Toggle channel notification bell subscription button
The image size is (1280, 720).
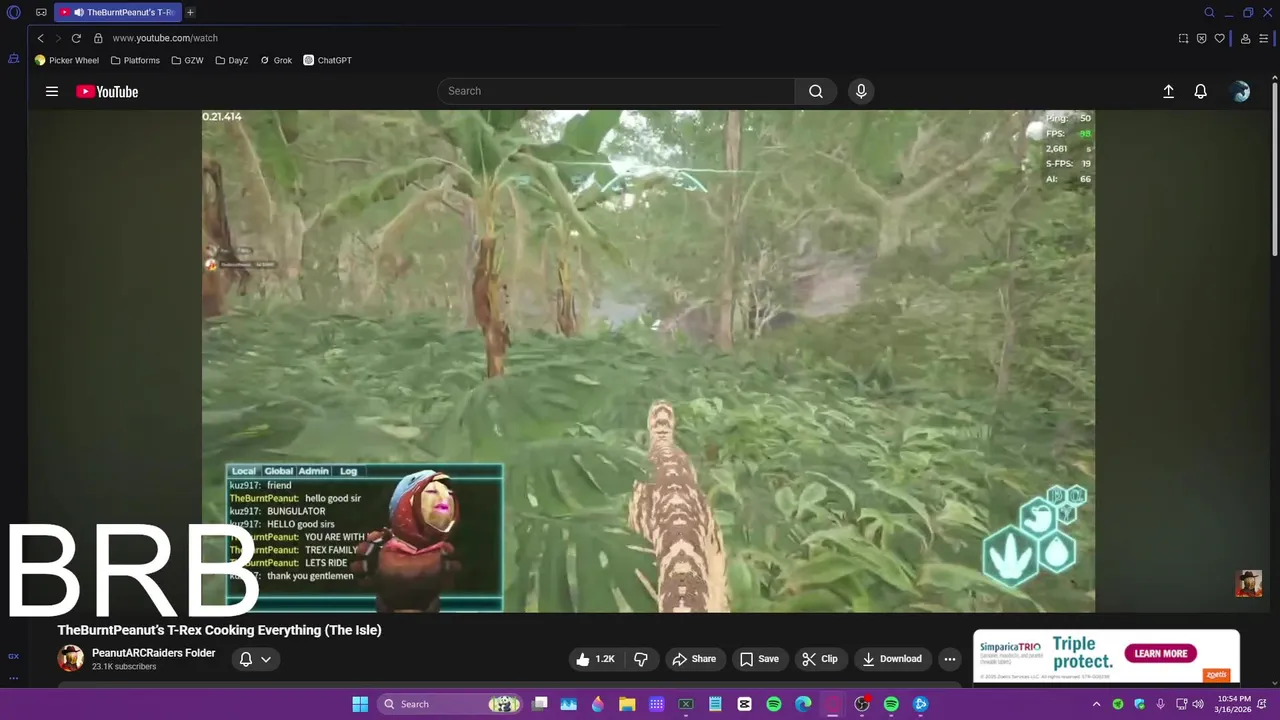255,659
